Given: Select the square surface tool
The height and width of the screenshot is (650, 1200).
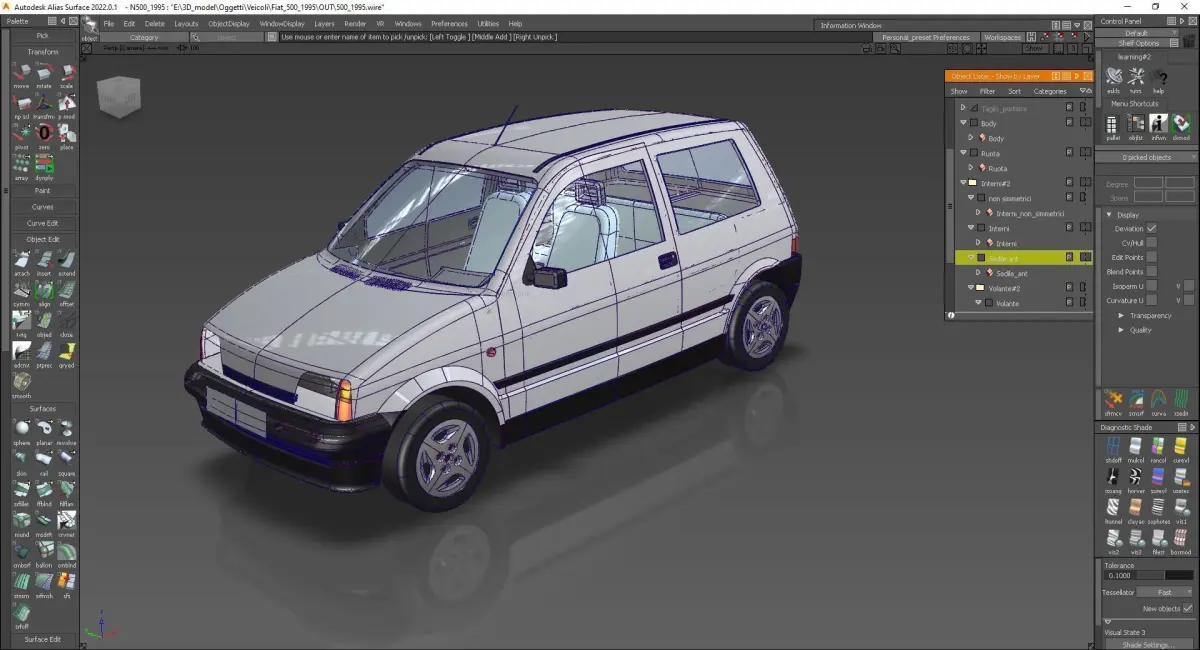Looking at the screenshot, I should point(66,459).
